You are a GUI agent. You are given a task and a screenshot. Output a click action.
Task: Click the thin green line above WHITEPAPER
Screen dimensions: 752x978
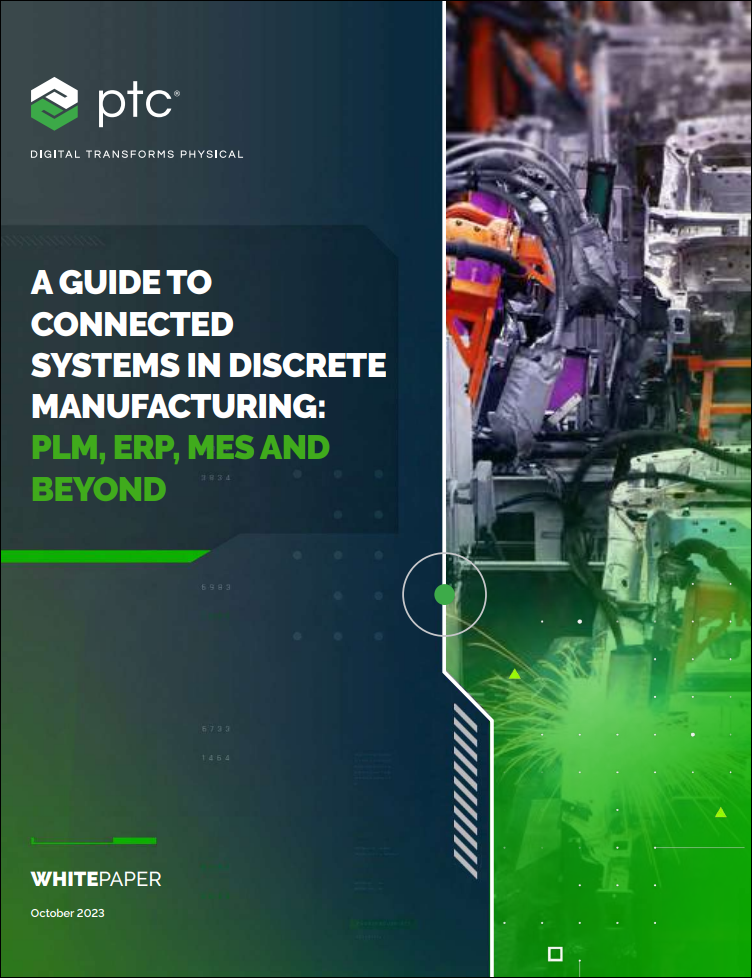[94, 841]
